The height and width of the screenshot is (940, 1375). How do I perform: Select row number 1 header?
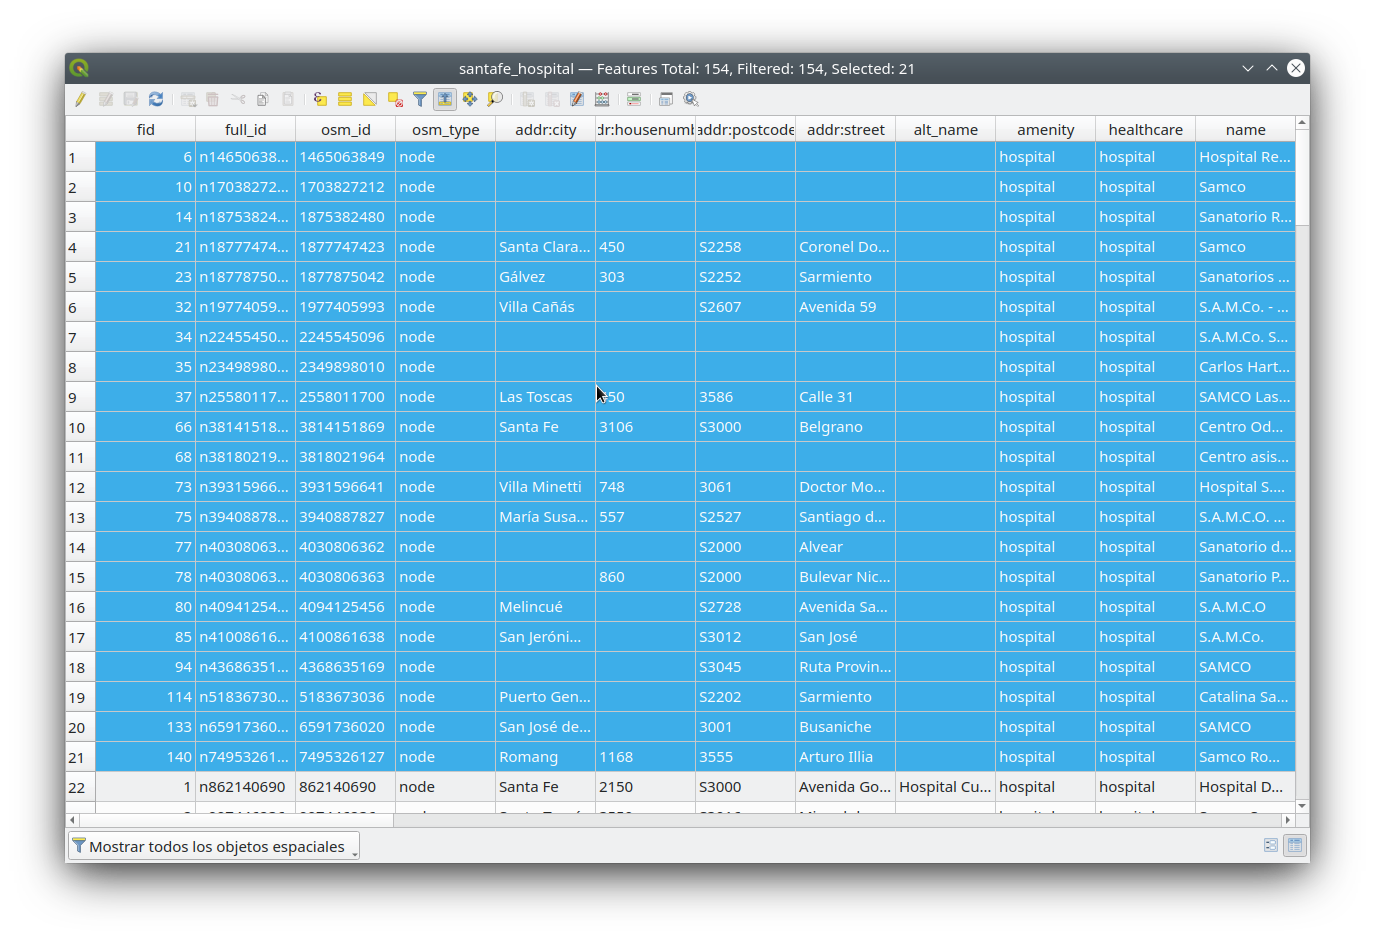[81, 157]
